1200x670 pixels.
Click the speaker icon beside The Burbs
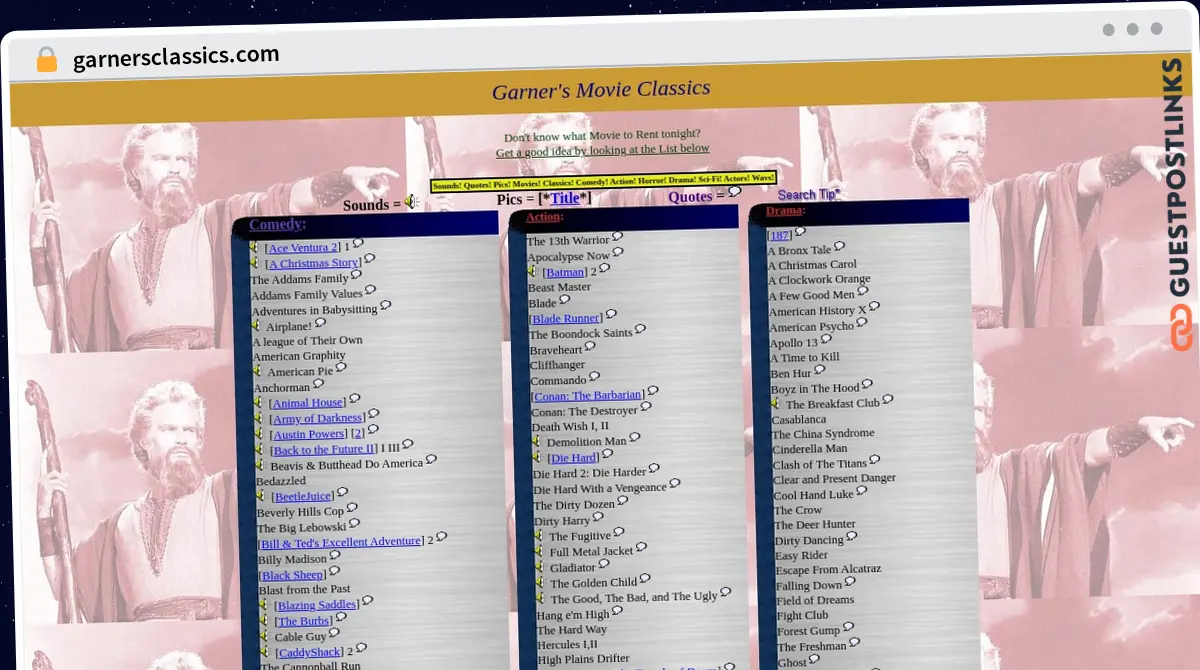click(x=264, y=620)
